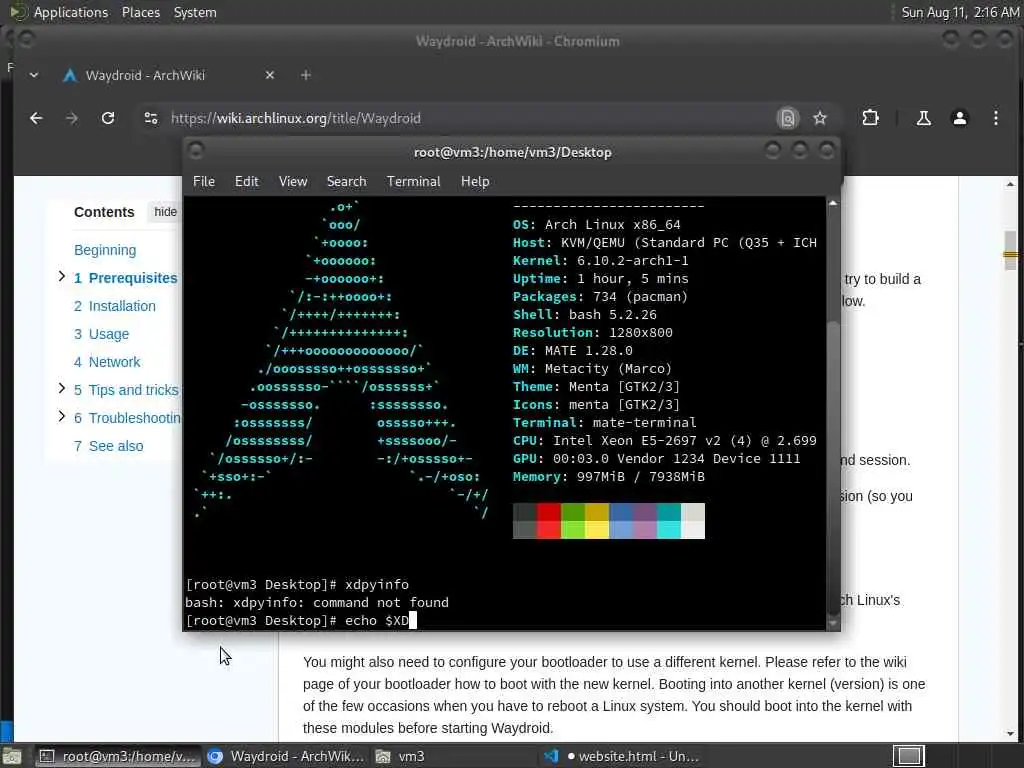This screenshot has height=768, width=1024.
Task: Open the terminal File menu
Action: click(204, 182)
